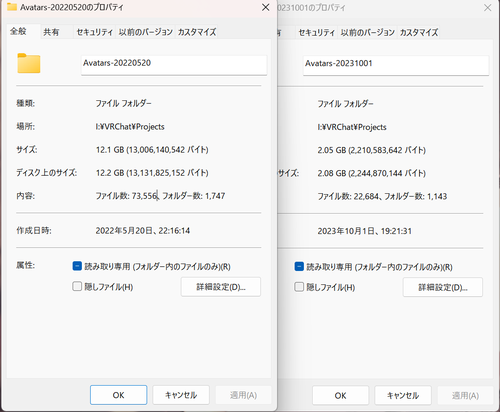
Task: Close the Avatars-20220520 properties window
Action: 265,7
